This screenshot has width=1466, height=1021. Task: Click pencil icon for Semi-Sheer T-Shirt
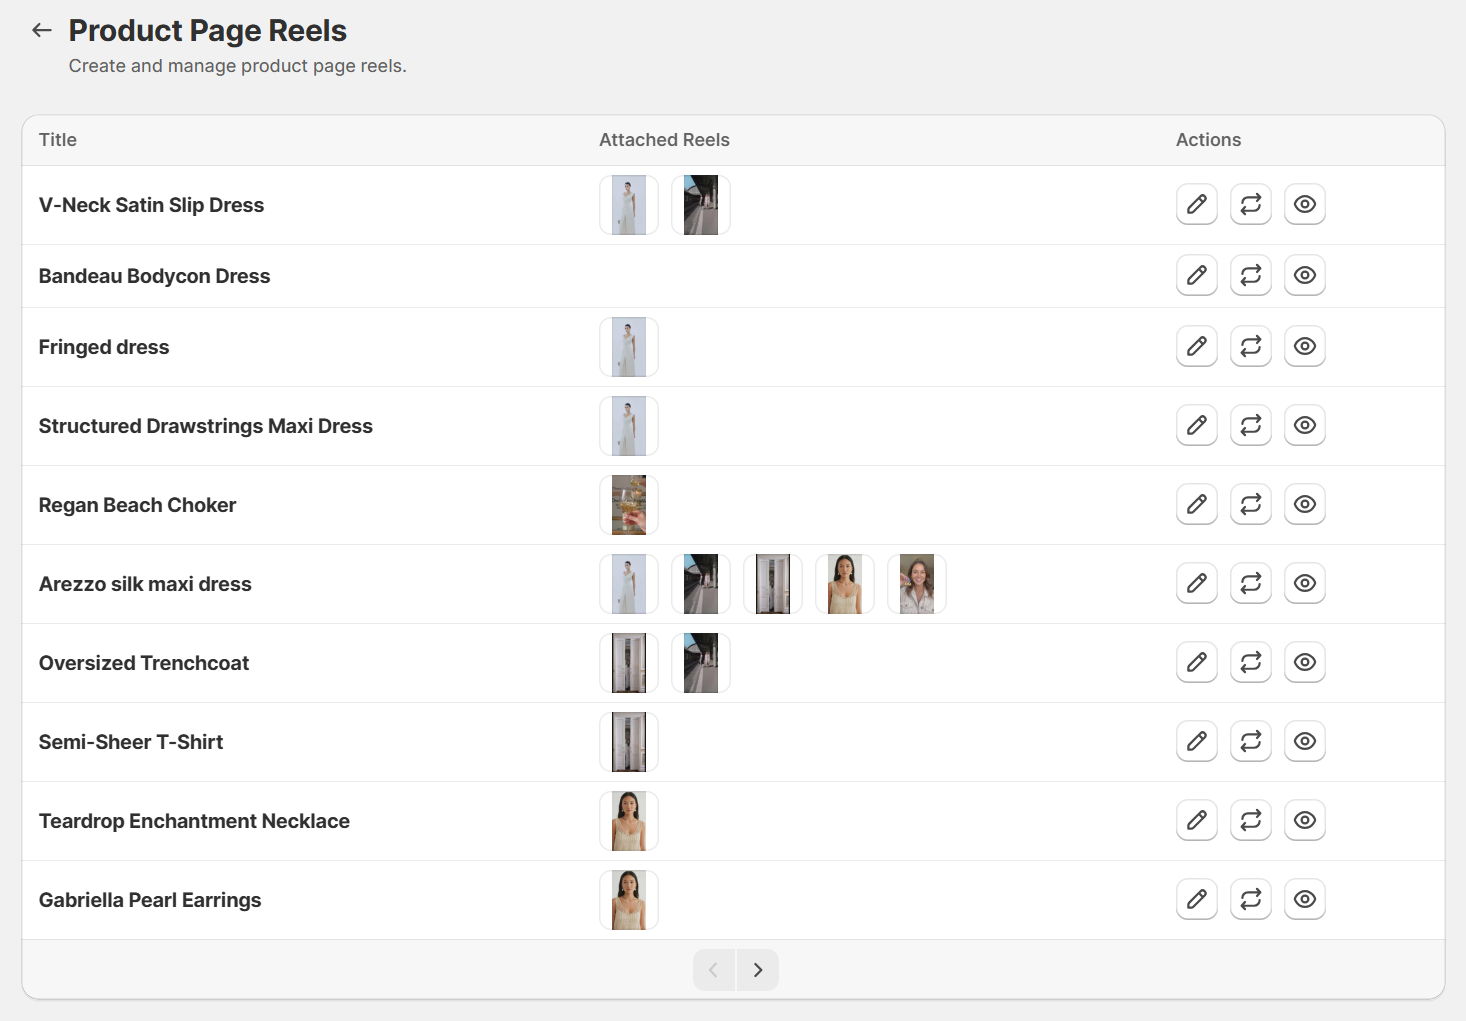click(1196, 741)
